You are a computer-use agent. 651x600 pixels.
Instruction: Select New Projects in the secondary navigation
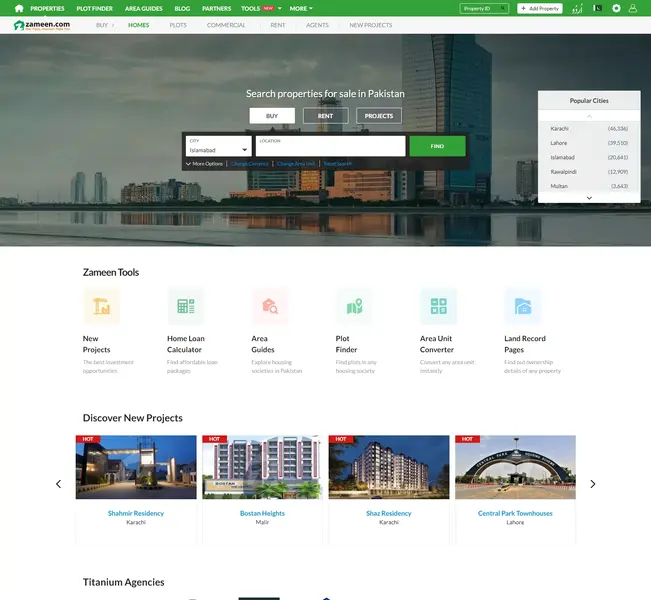[371, 25]
